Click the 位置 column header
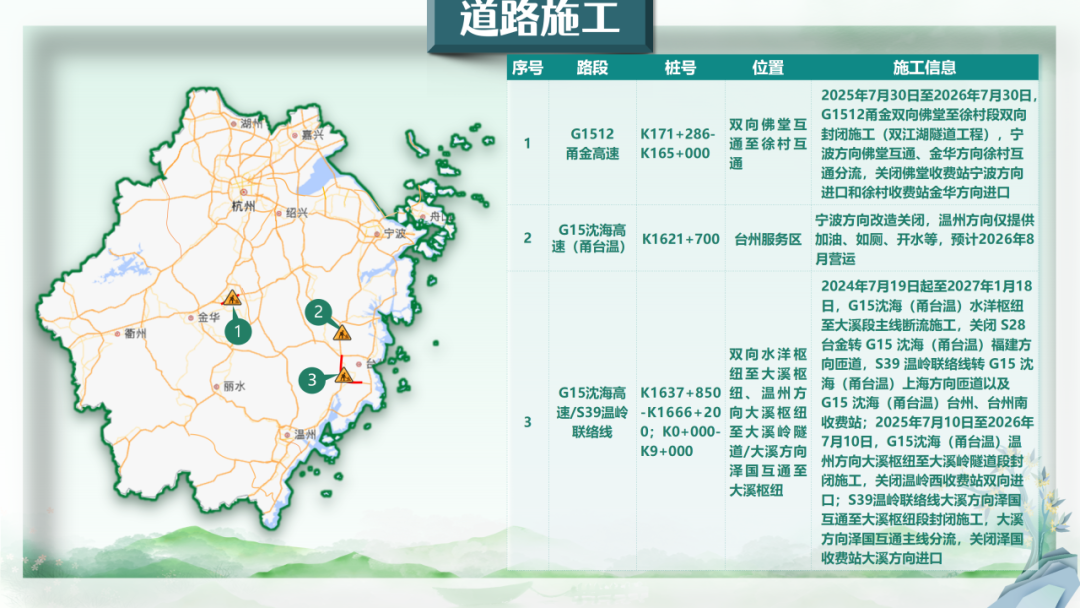 768,67
